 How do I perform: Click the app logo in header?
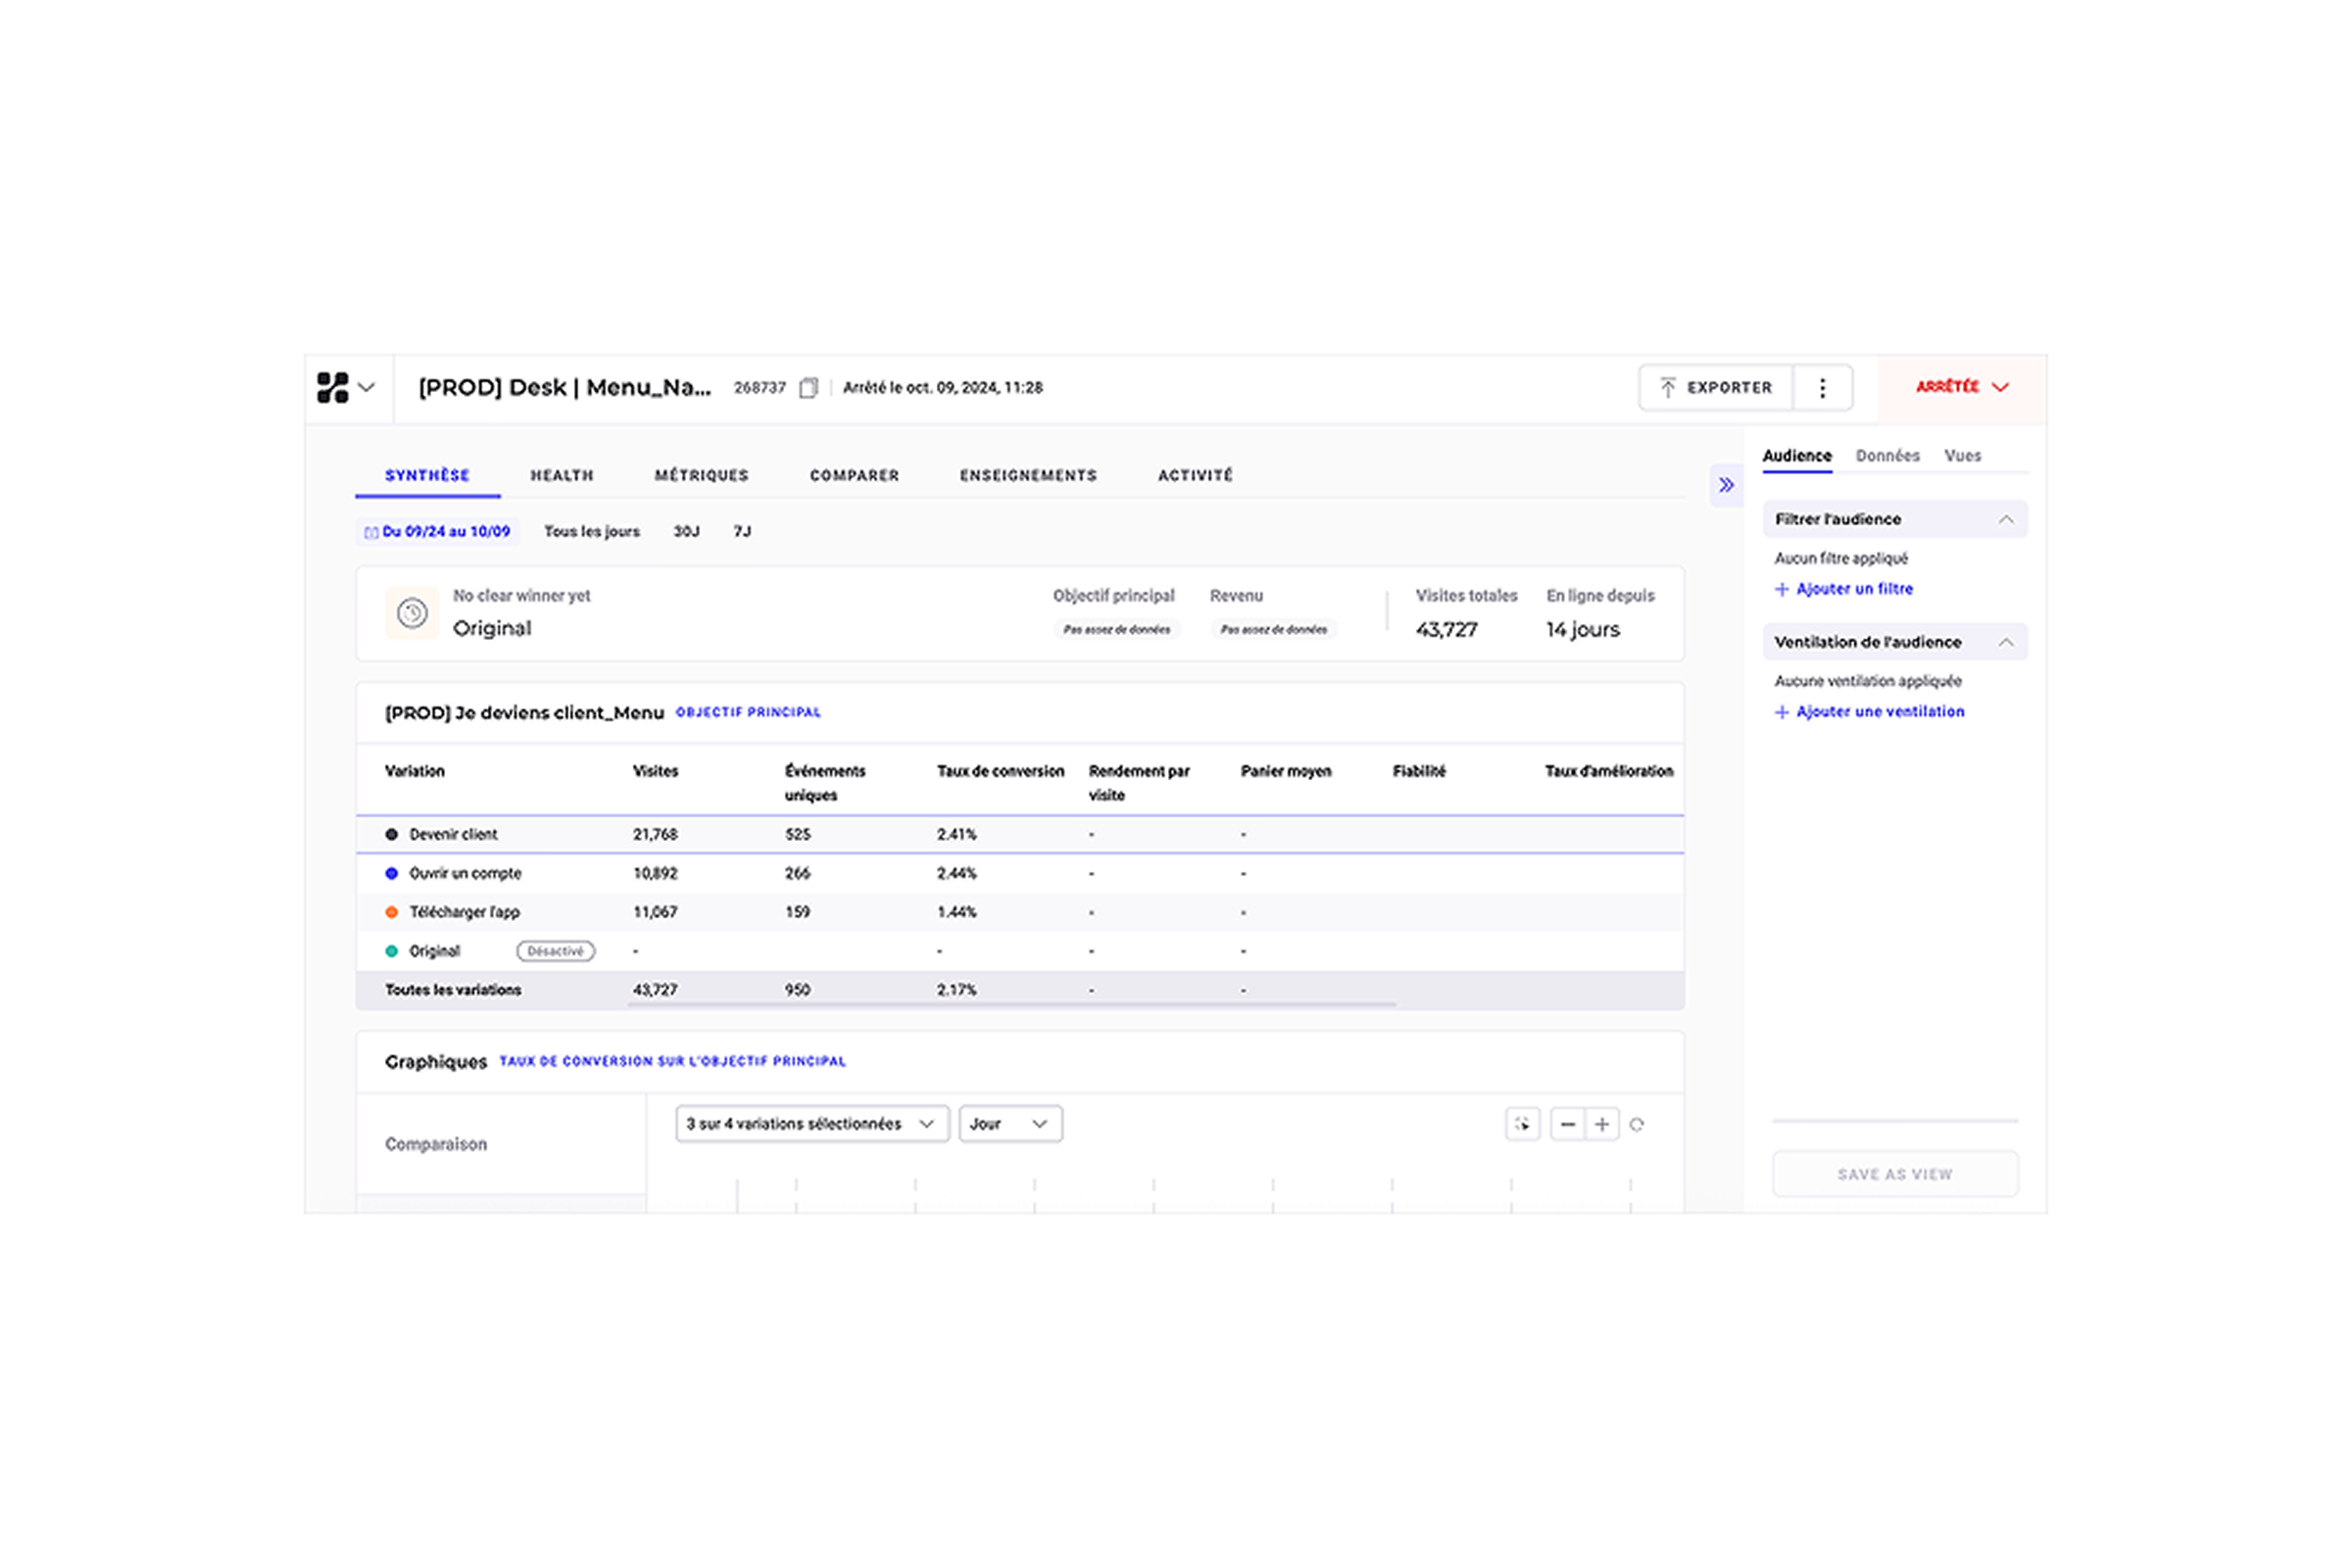coord(333,388)
